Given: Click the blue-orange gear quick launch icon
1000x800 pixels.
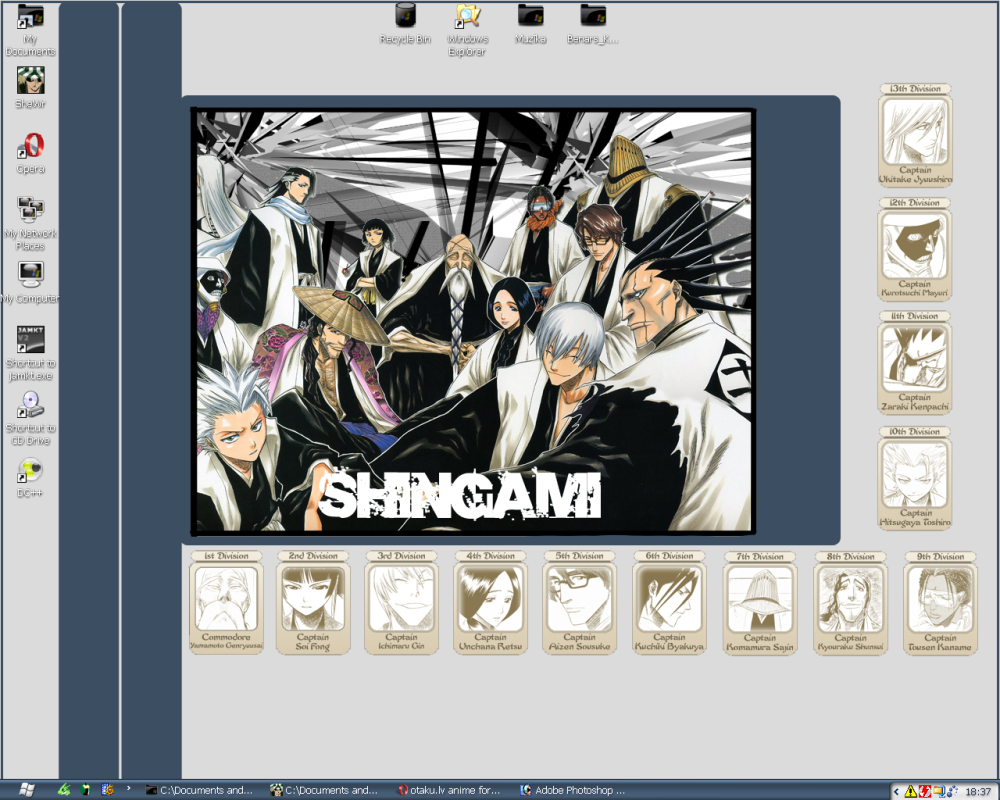Looking at the screenshot, I should 107,790.
